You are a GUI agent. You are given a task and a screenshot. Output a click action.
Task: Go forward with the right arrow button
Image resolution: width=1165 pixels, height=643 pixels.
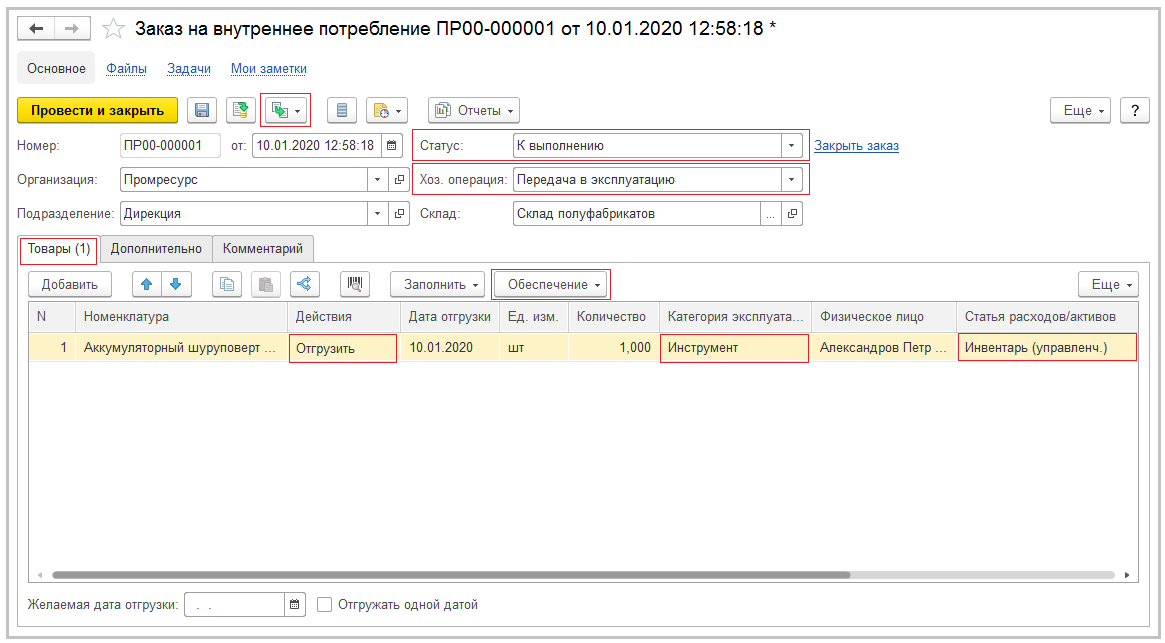[x=72, y=28]
